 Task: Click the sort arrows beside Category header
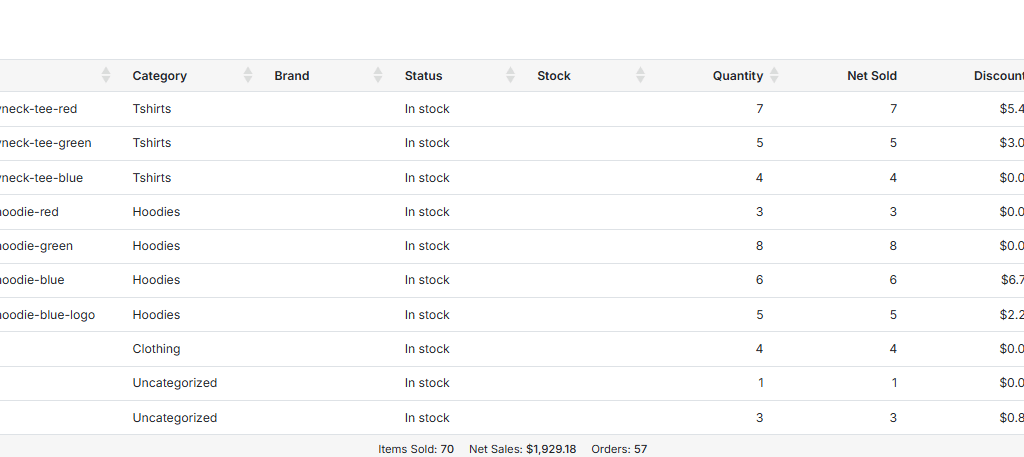tap(248, 75)
